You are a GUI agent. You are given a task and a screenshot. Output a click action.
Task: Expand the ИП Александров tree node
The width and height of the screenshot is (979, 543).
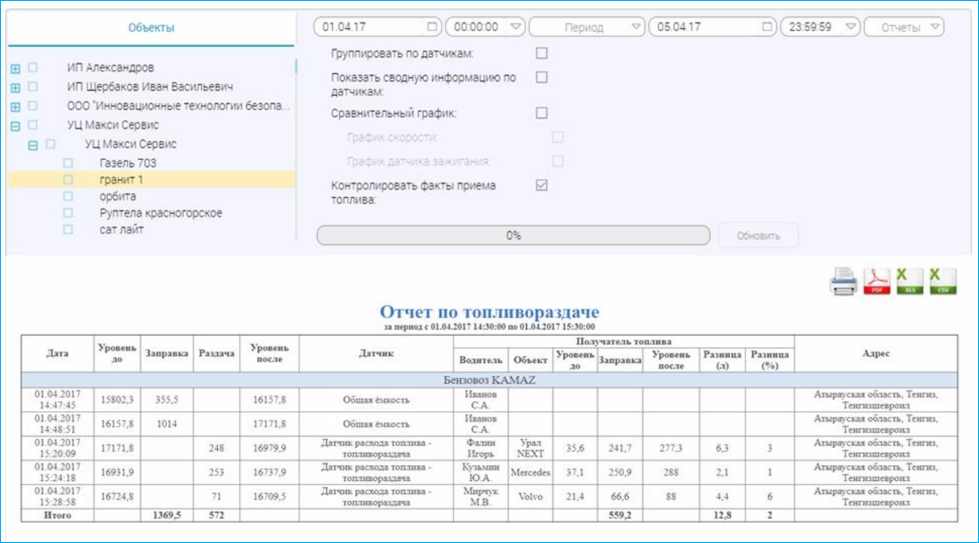pos(15,69)
